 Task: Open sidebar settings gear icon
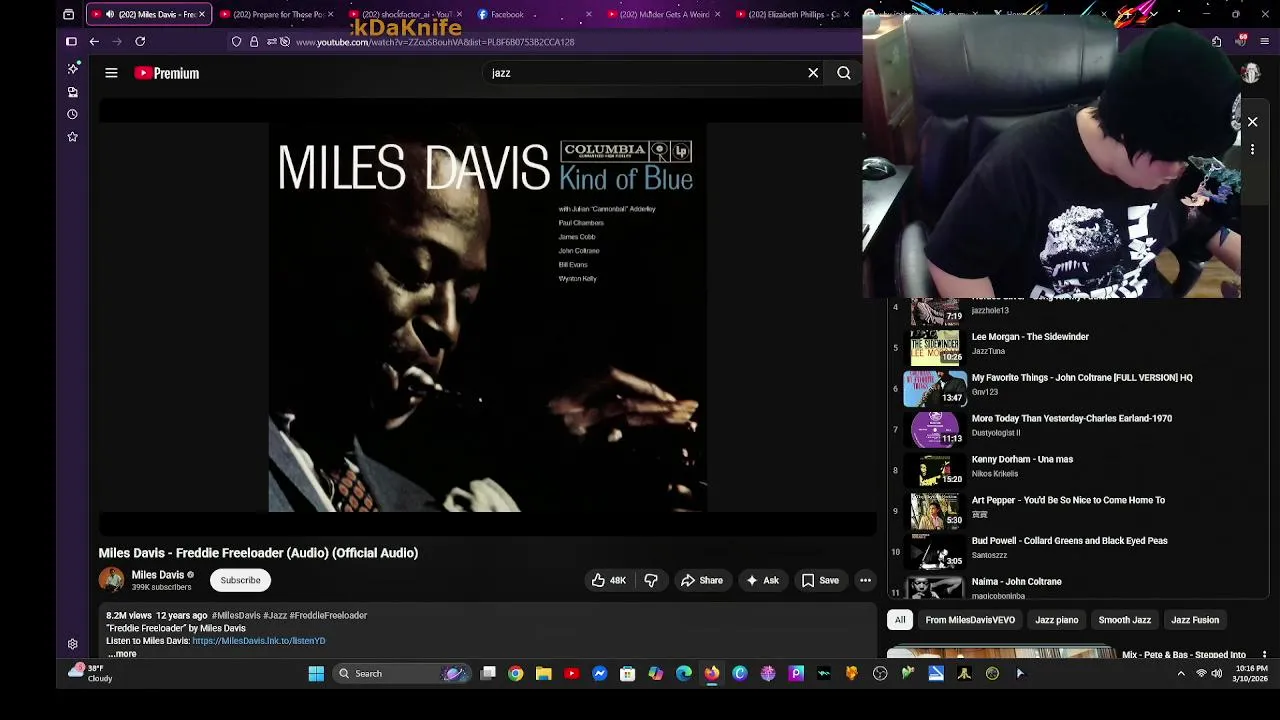tap(72, 644)
